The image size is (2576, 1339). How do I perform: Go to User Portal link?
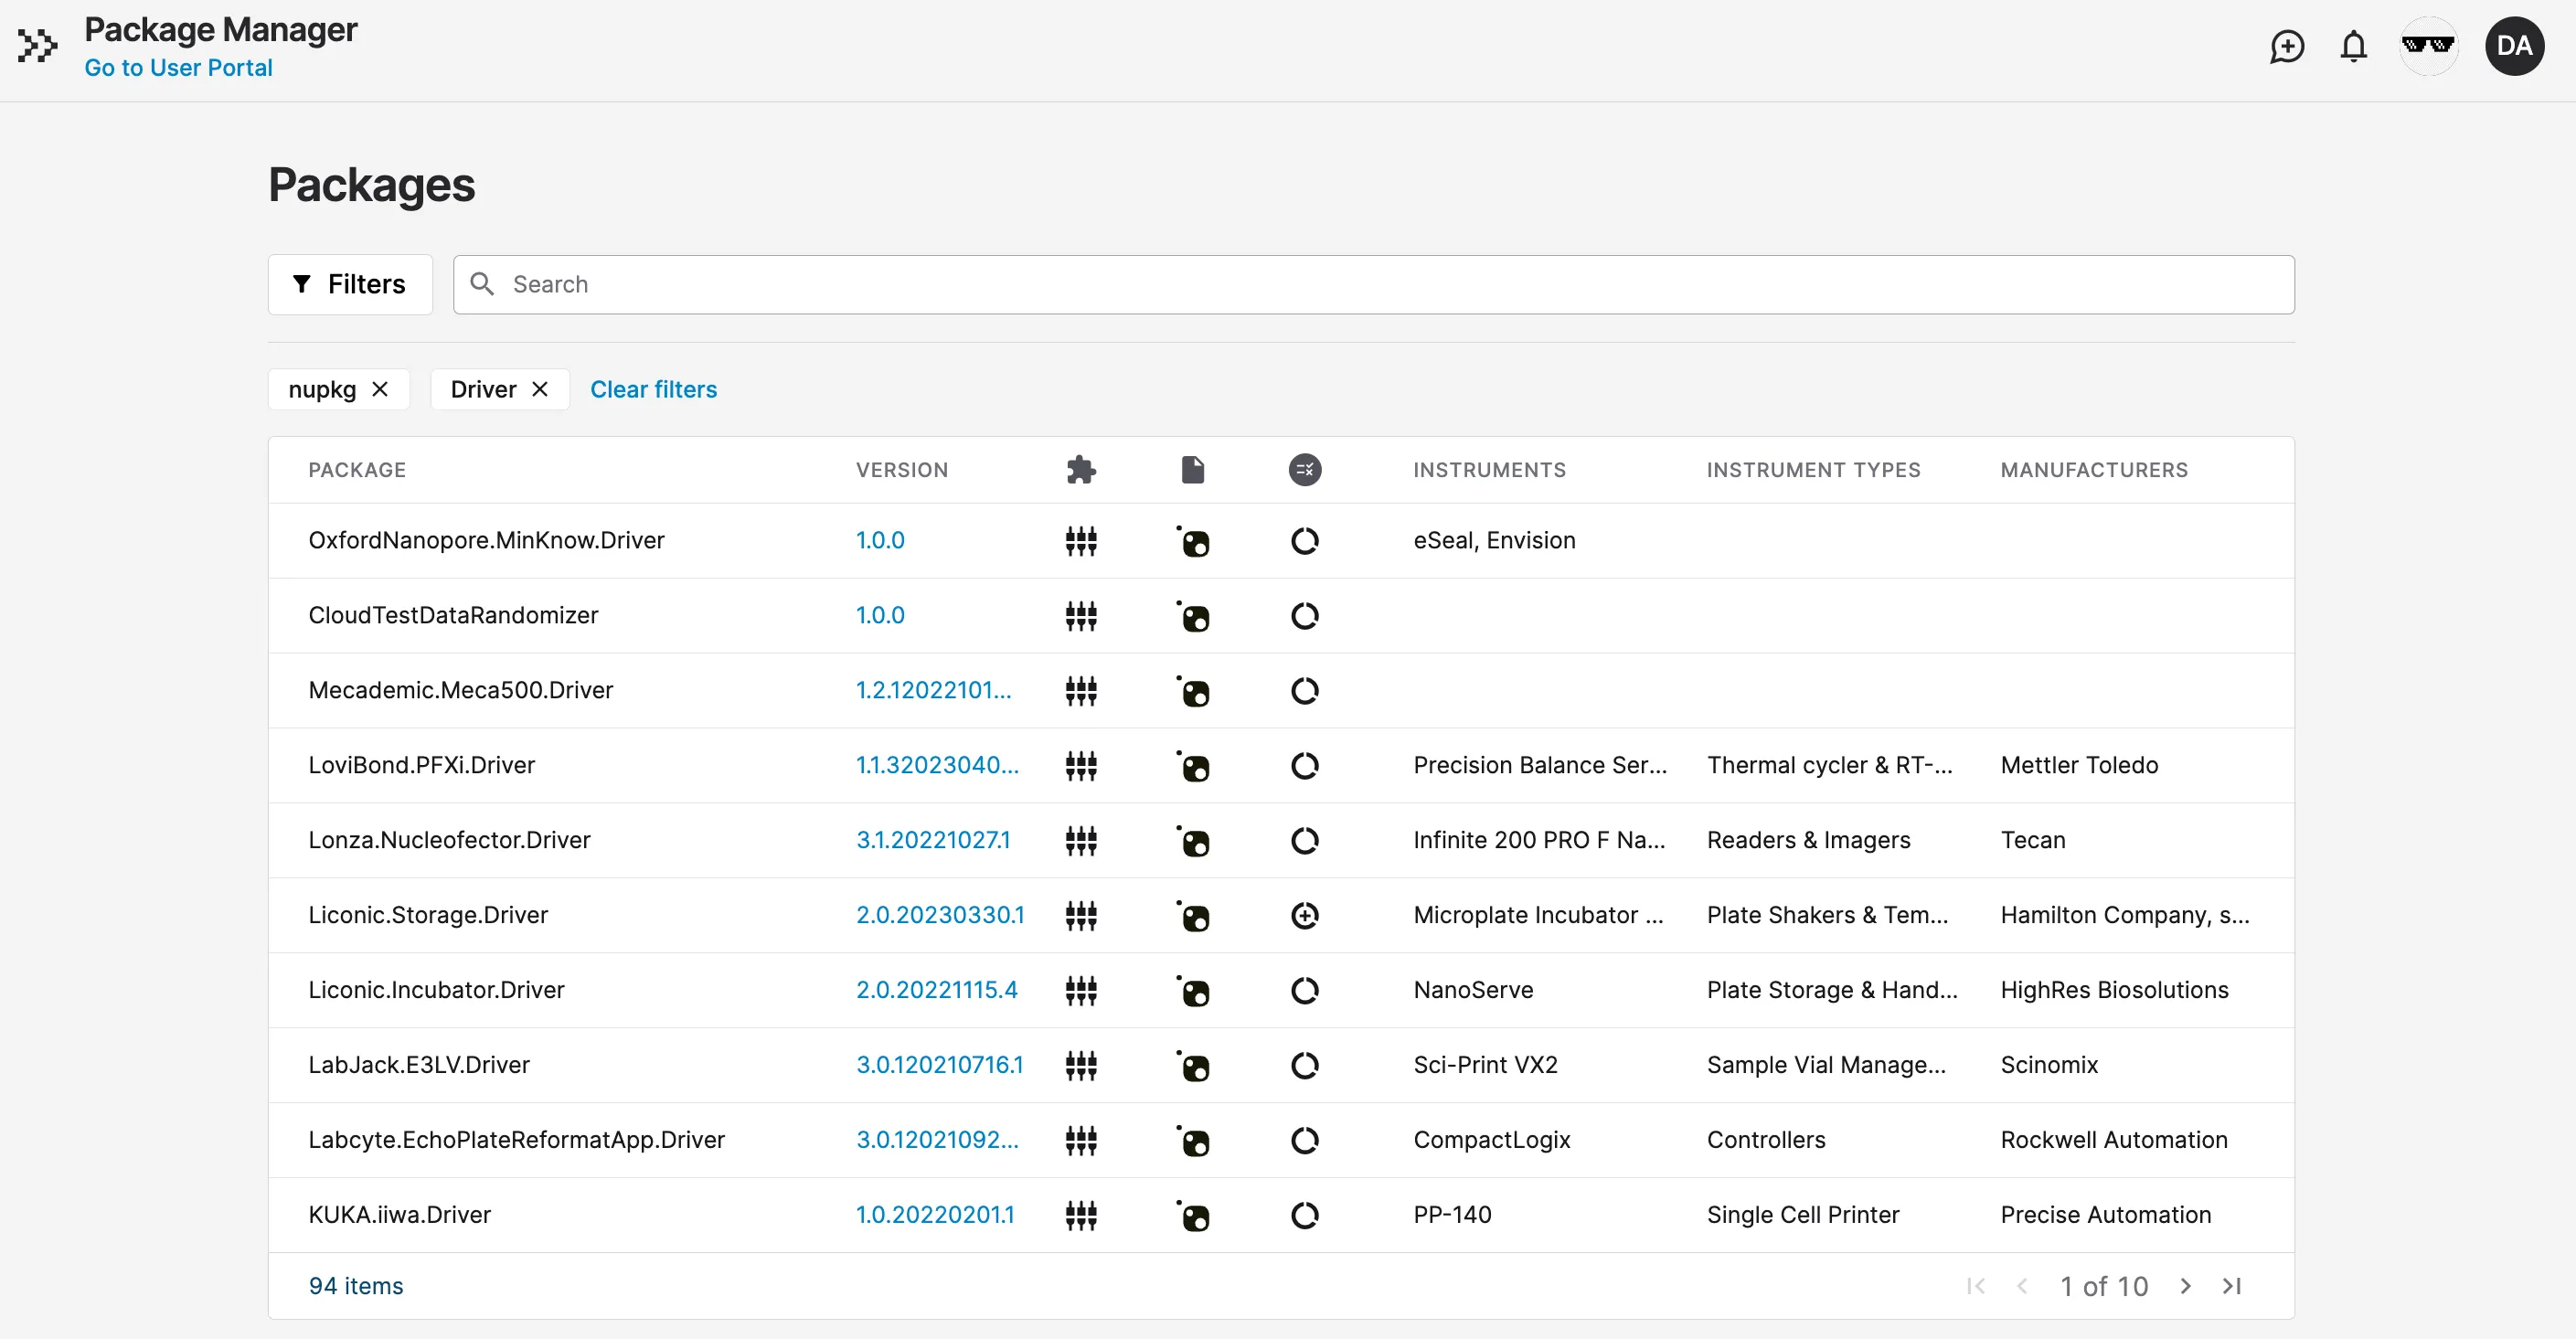coord(179,67)
